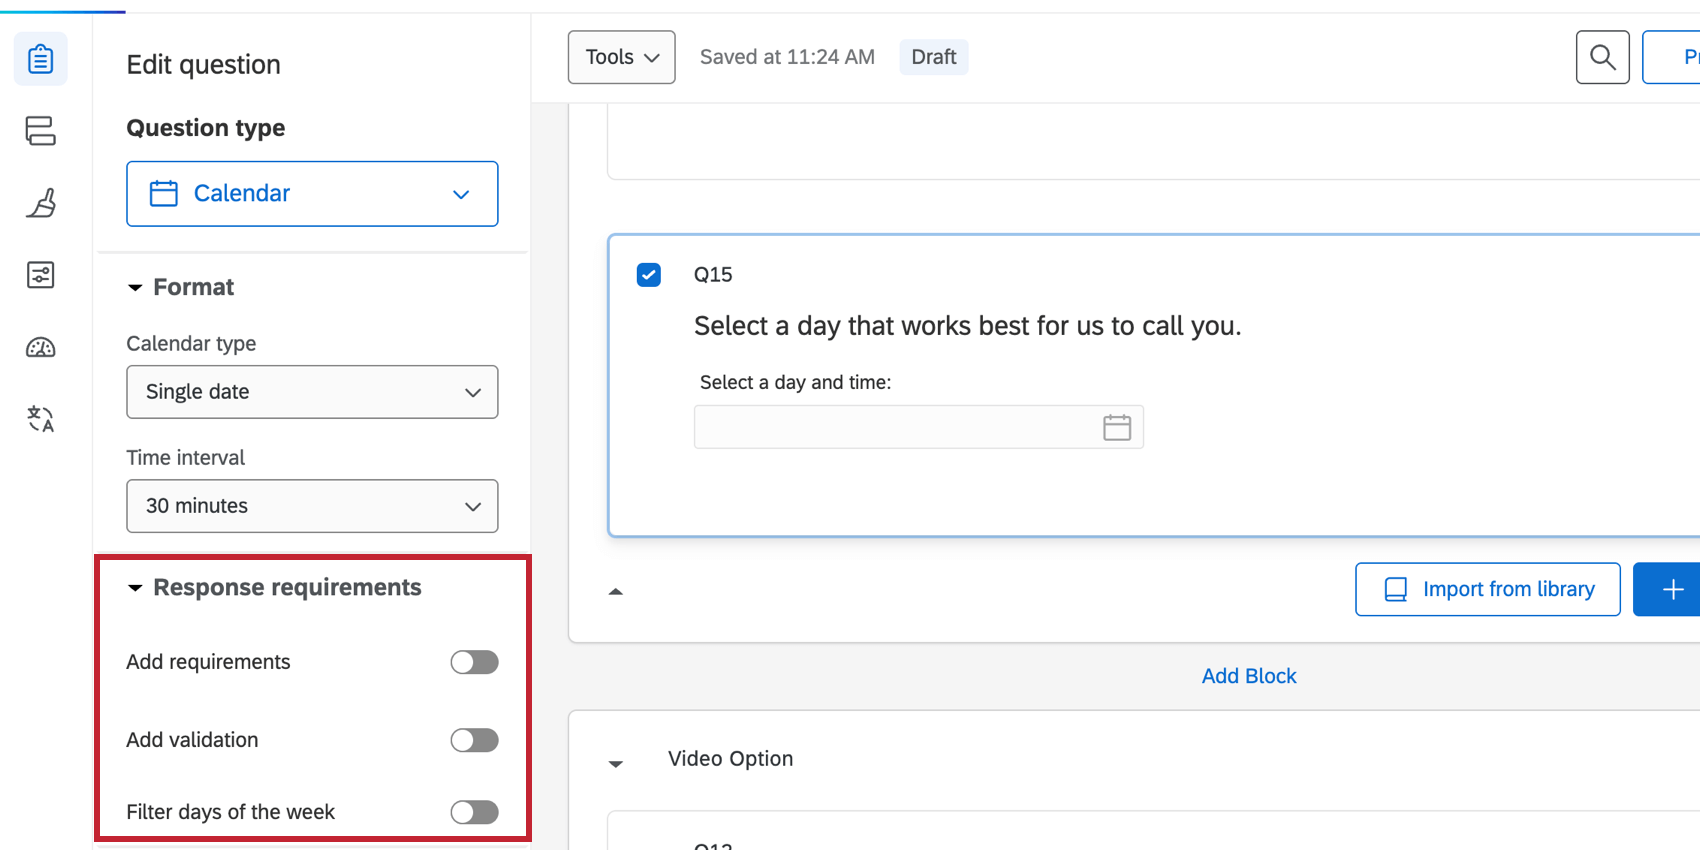1700x850 pixels.
Task: Click the search magnifier icon
Action: [x=1602, y=57]
